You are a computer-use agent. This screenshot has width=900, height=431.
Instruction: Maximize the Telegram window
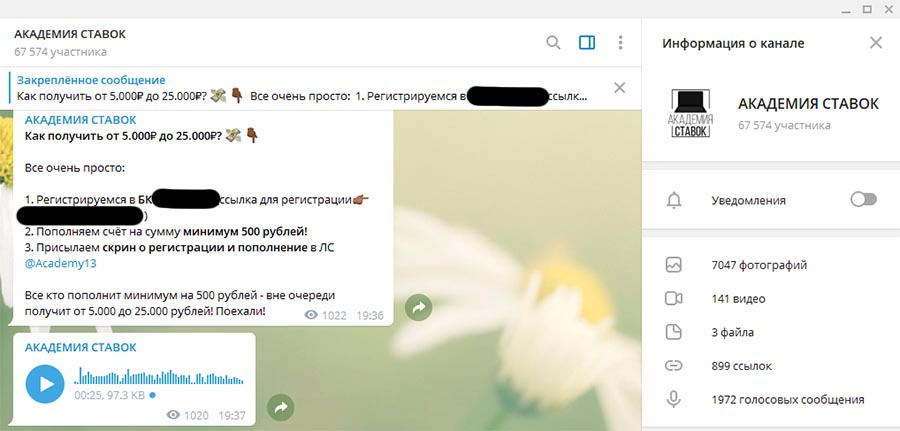pyautogui.click(x=867, y=9)
